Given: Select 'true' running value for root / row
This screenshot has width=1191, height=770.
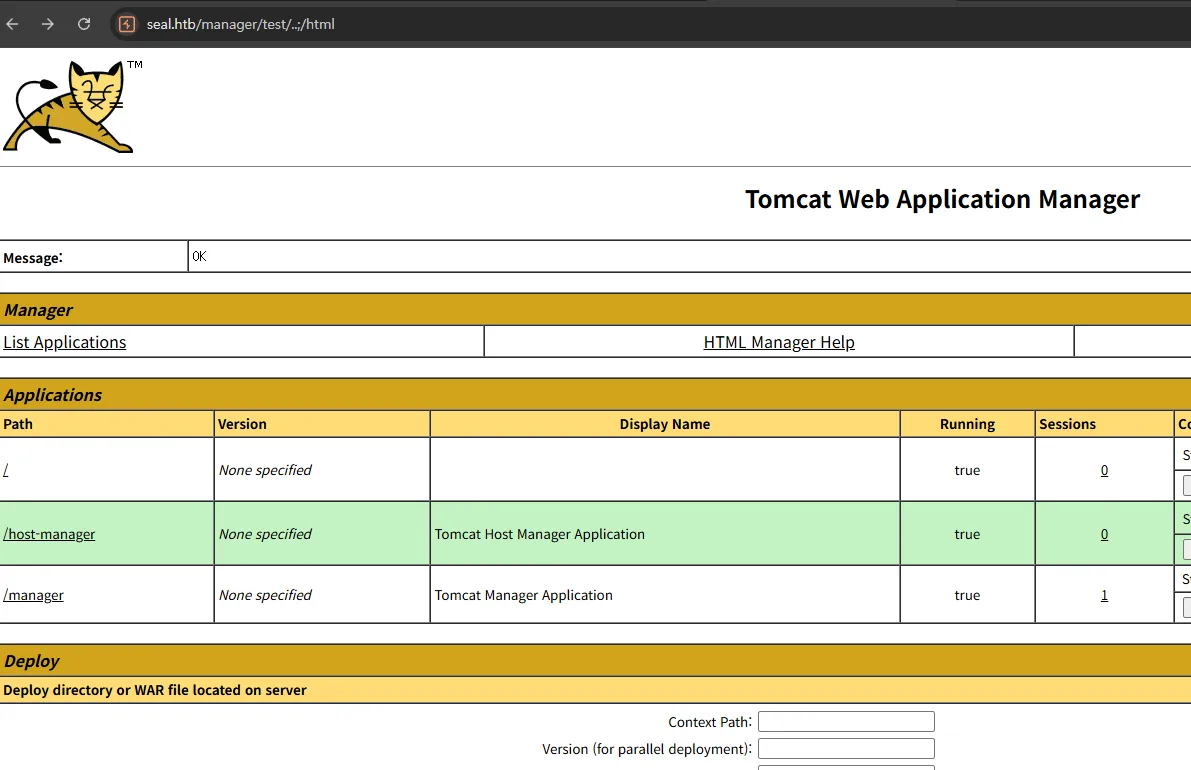Looking at the screenshot, I should pyautogui.click(x=967, y=470).
